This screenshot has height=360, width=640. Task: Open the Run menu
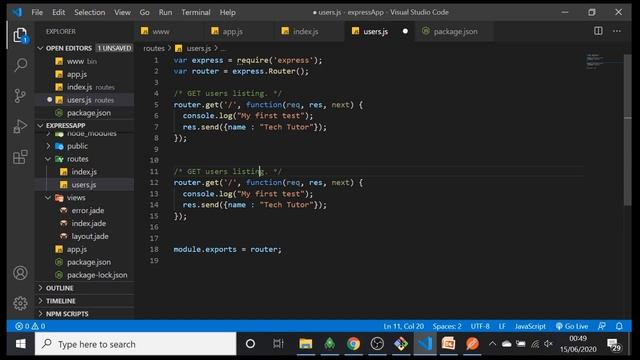[165, 12]
